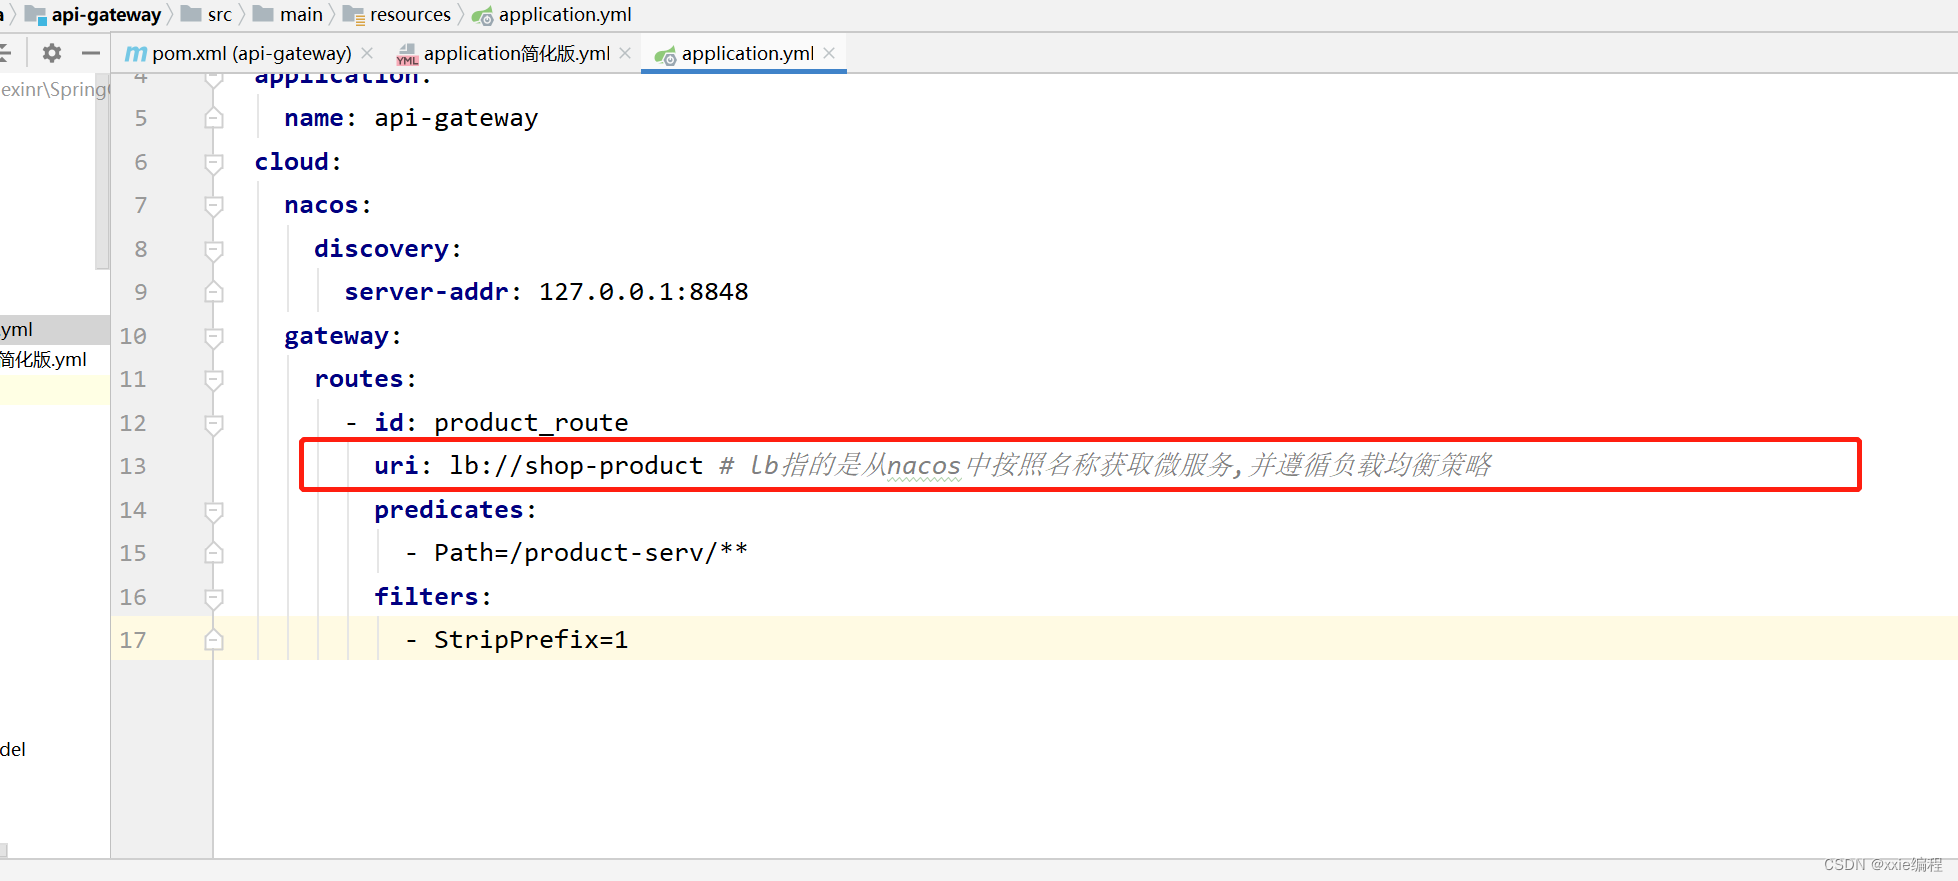The height and width of the screenshot is (881, 1958).
Task: Click fold end marker on line 17
Action: [x=214, y=640]
